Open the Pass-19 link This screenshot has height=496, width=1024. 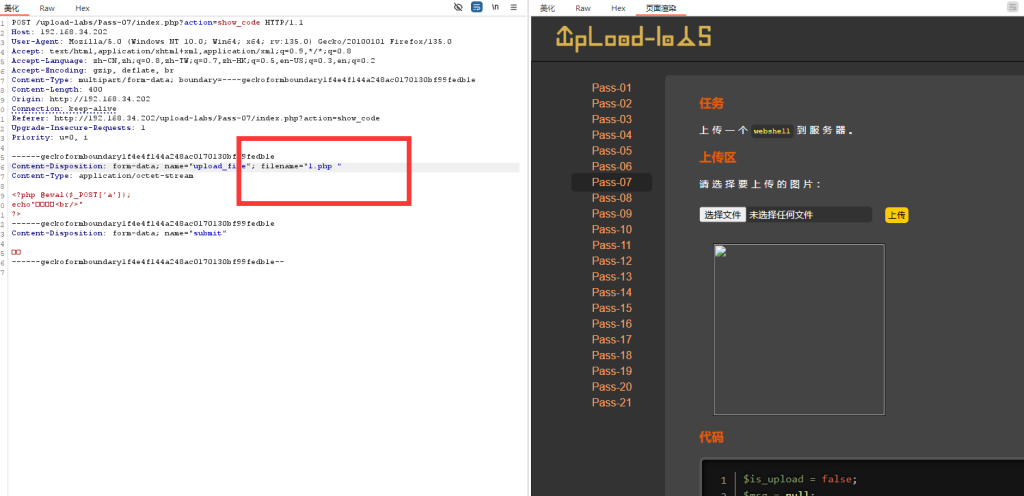point(611,371)
